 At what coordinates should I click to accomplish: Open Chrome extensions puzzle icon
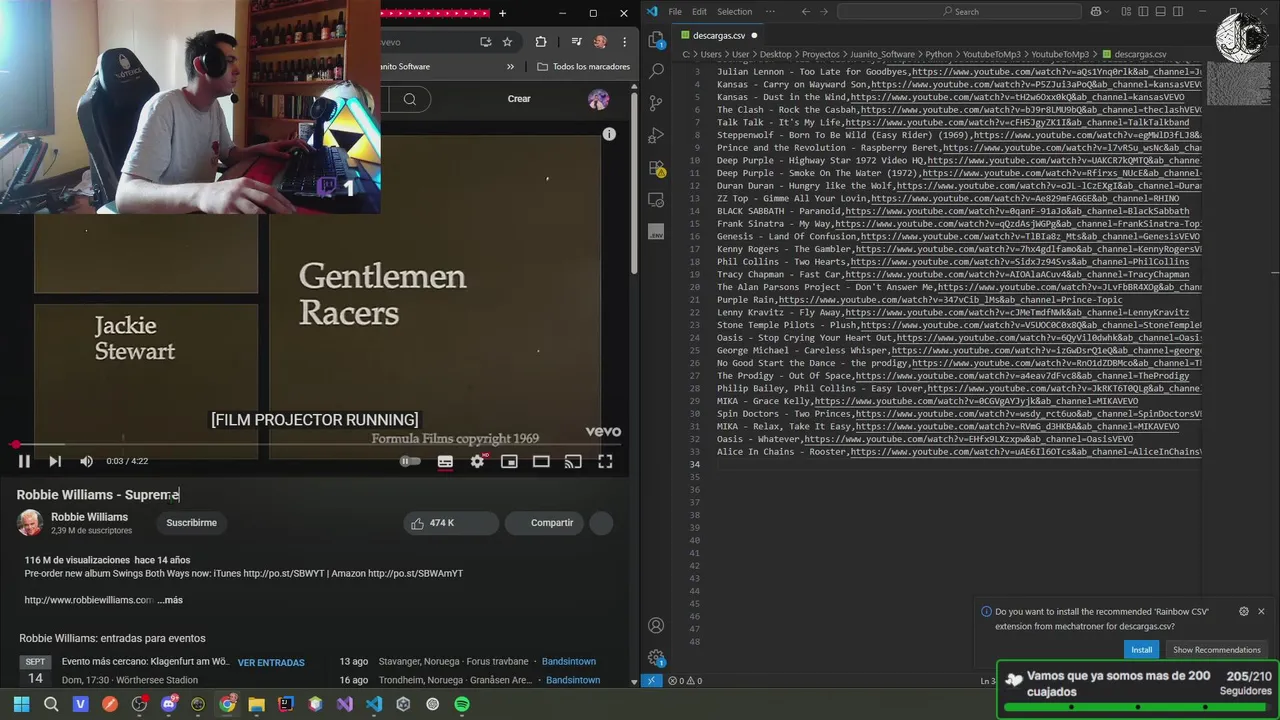(x=541, y=42)
